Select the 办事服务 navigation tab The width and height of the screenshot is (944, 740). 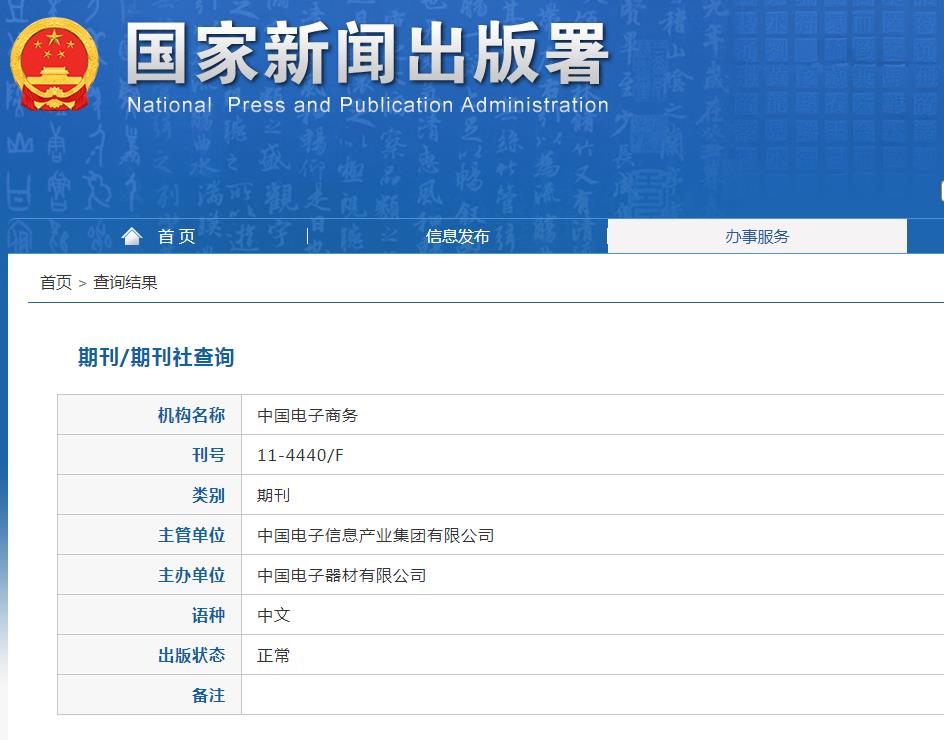click(x=757, y=236)
